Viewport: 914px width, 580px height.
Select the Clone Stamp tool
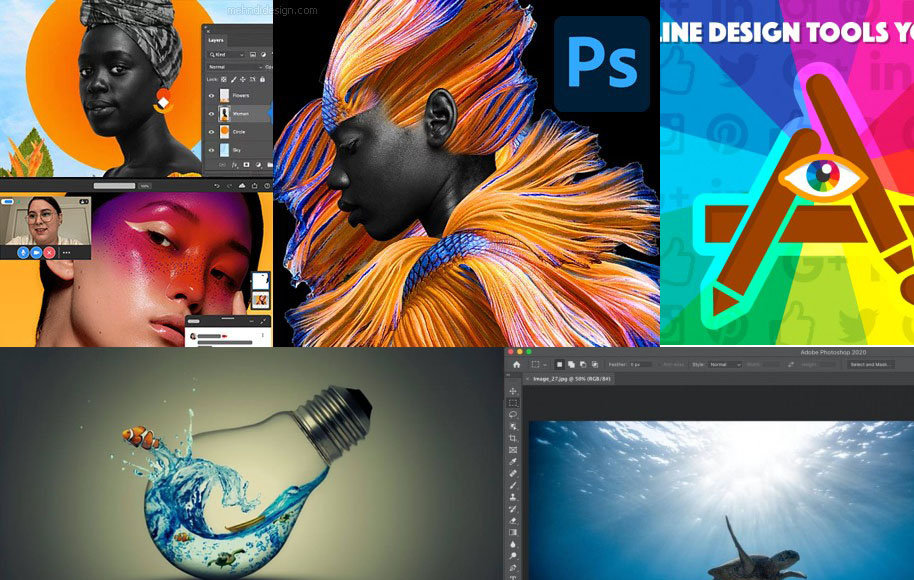(x=513, y=497)
